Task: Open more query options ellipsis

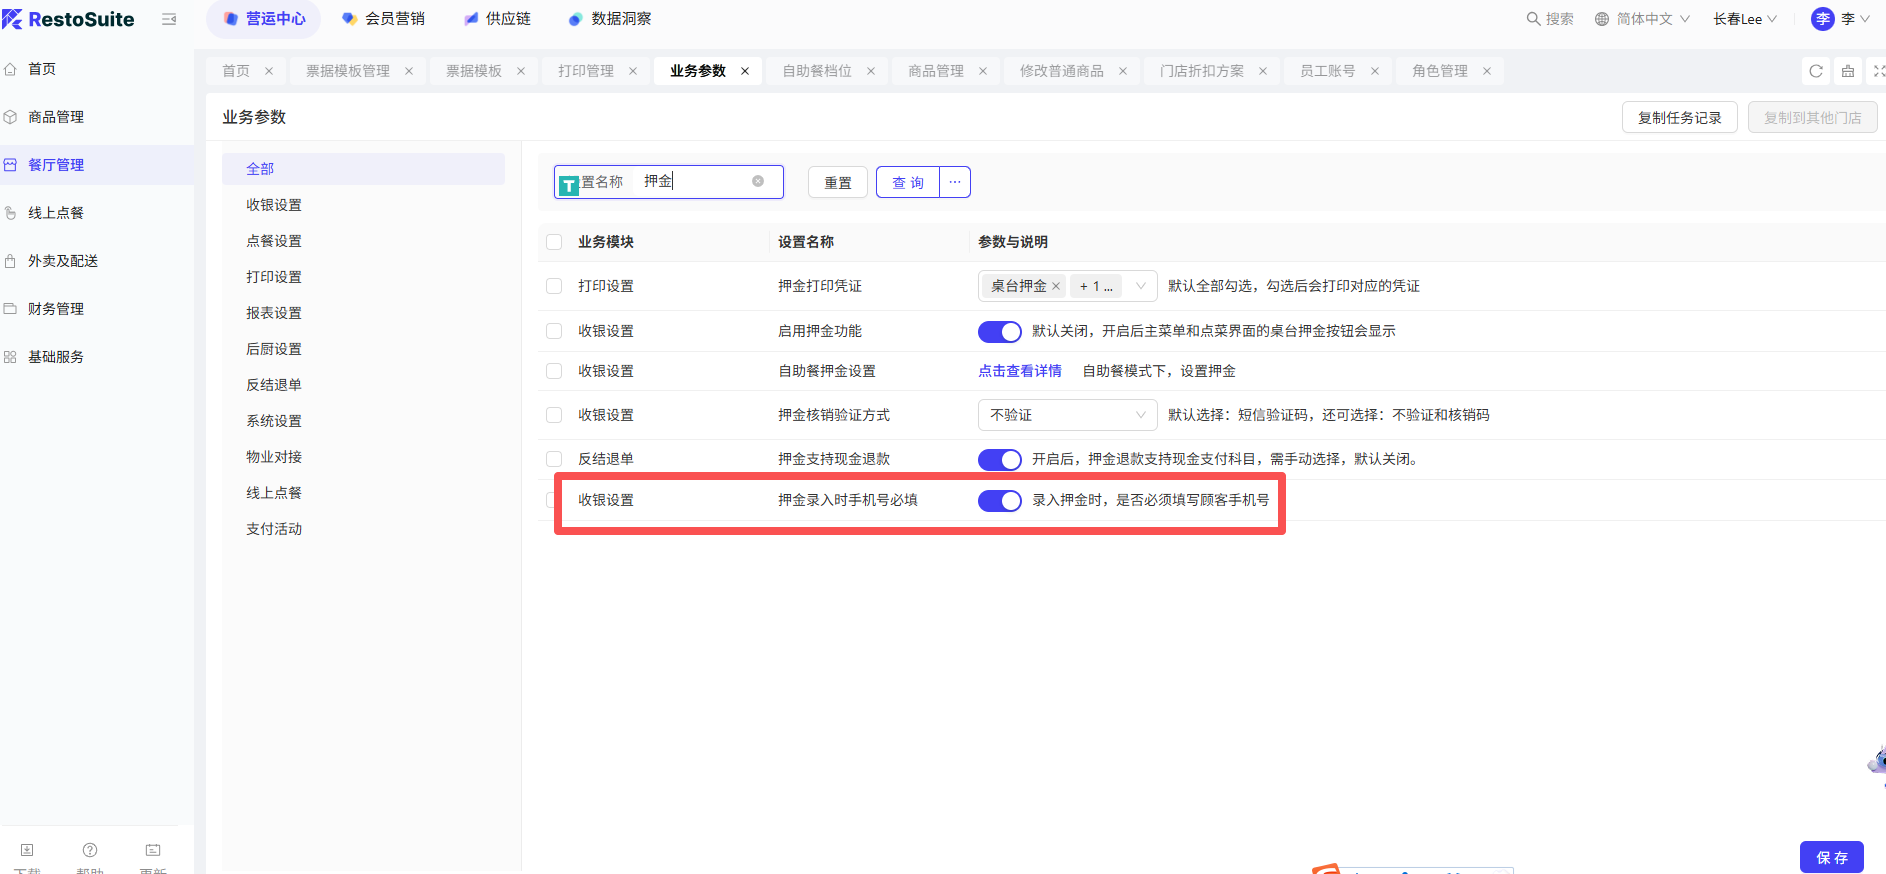Action: [955, 182]
